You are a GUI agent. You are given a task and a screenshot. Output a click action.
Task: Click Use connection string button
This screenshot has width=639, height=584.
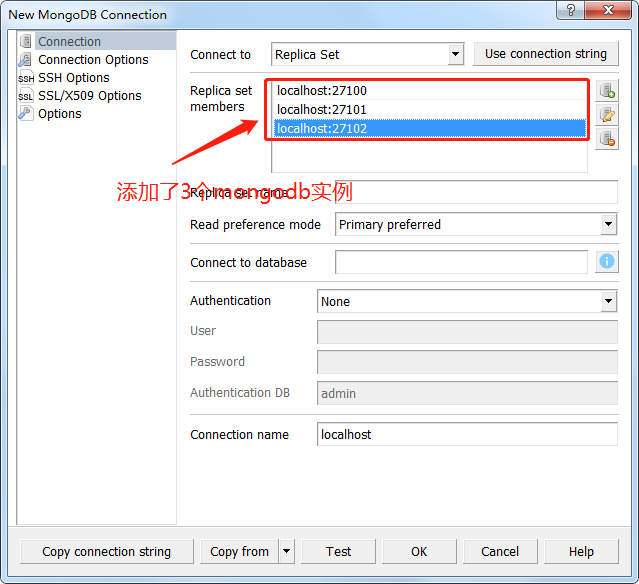point(546,54)
